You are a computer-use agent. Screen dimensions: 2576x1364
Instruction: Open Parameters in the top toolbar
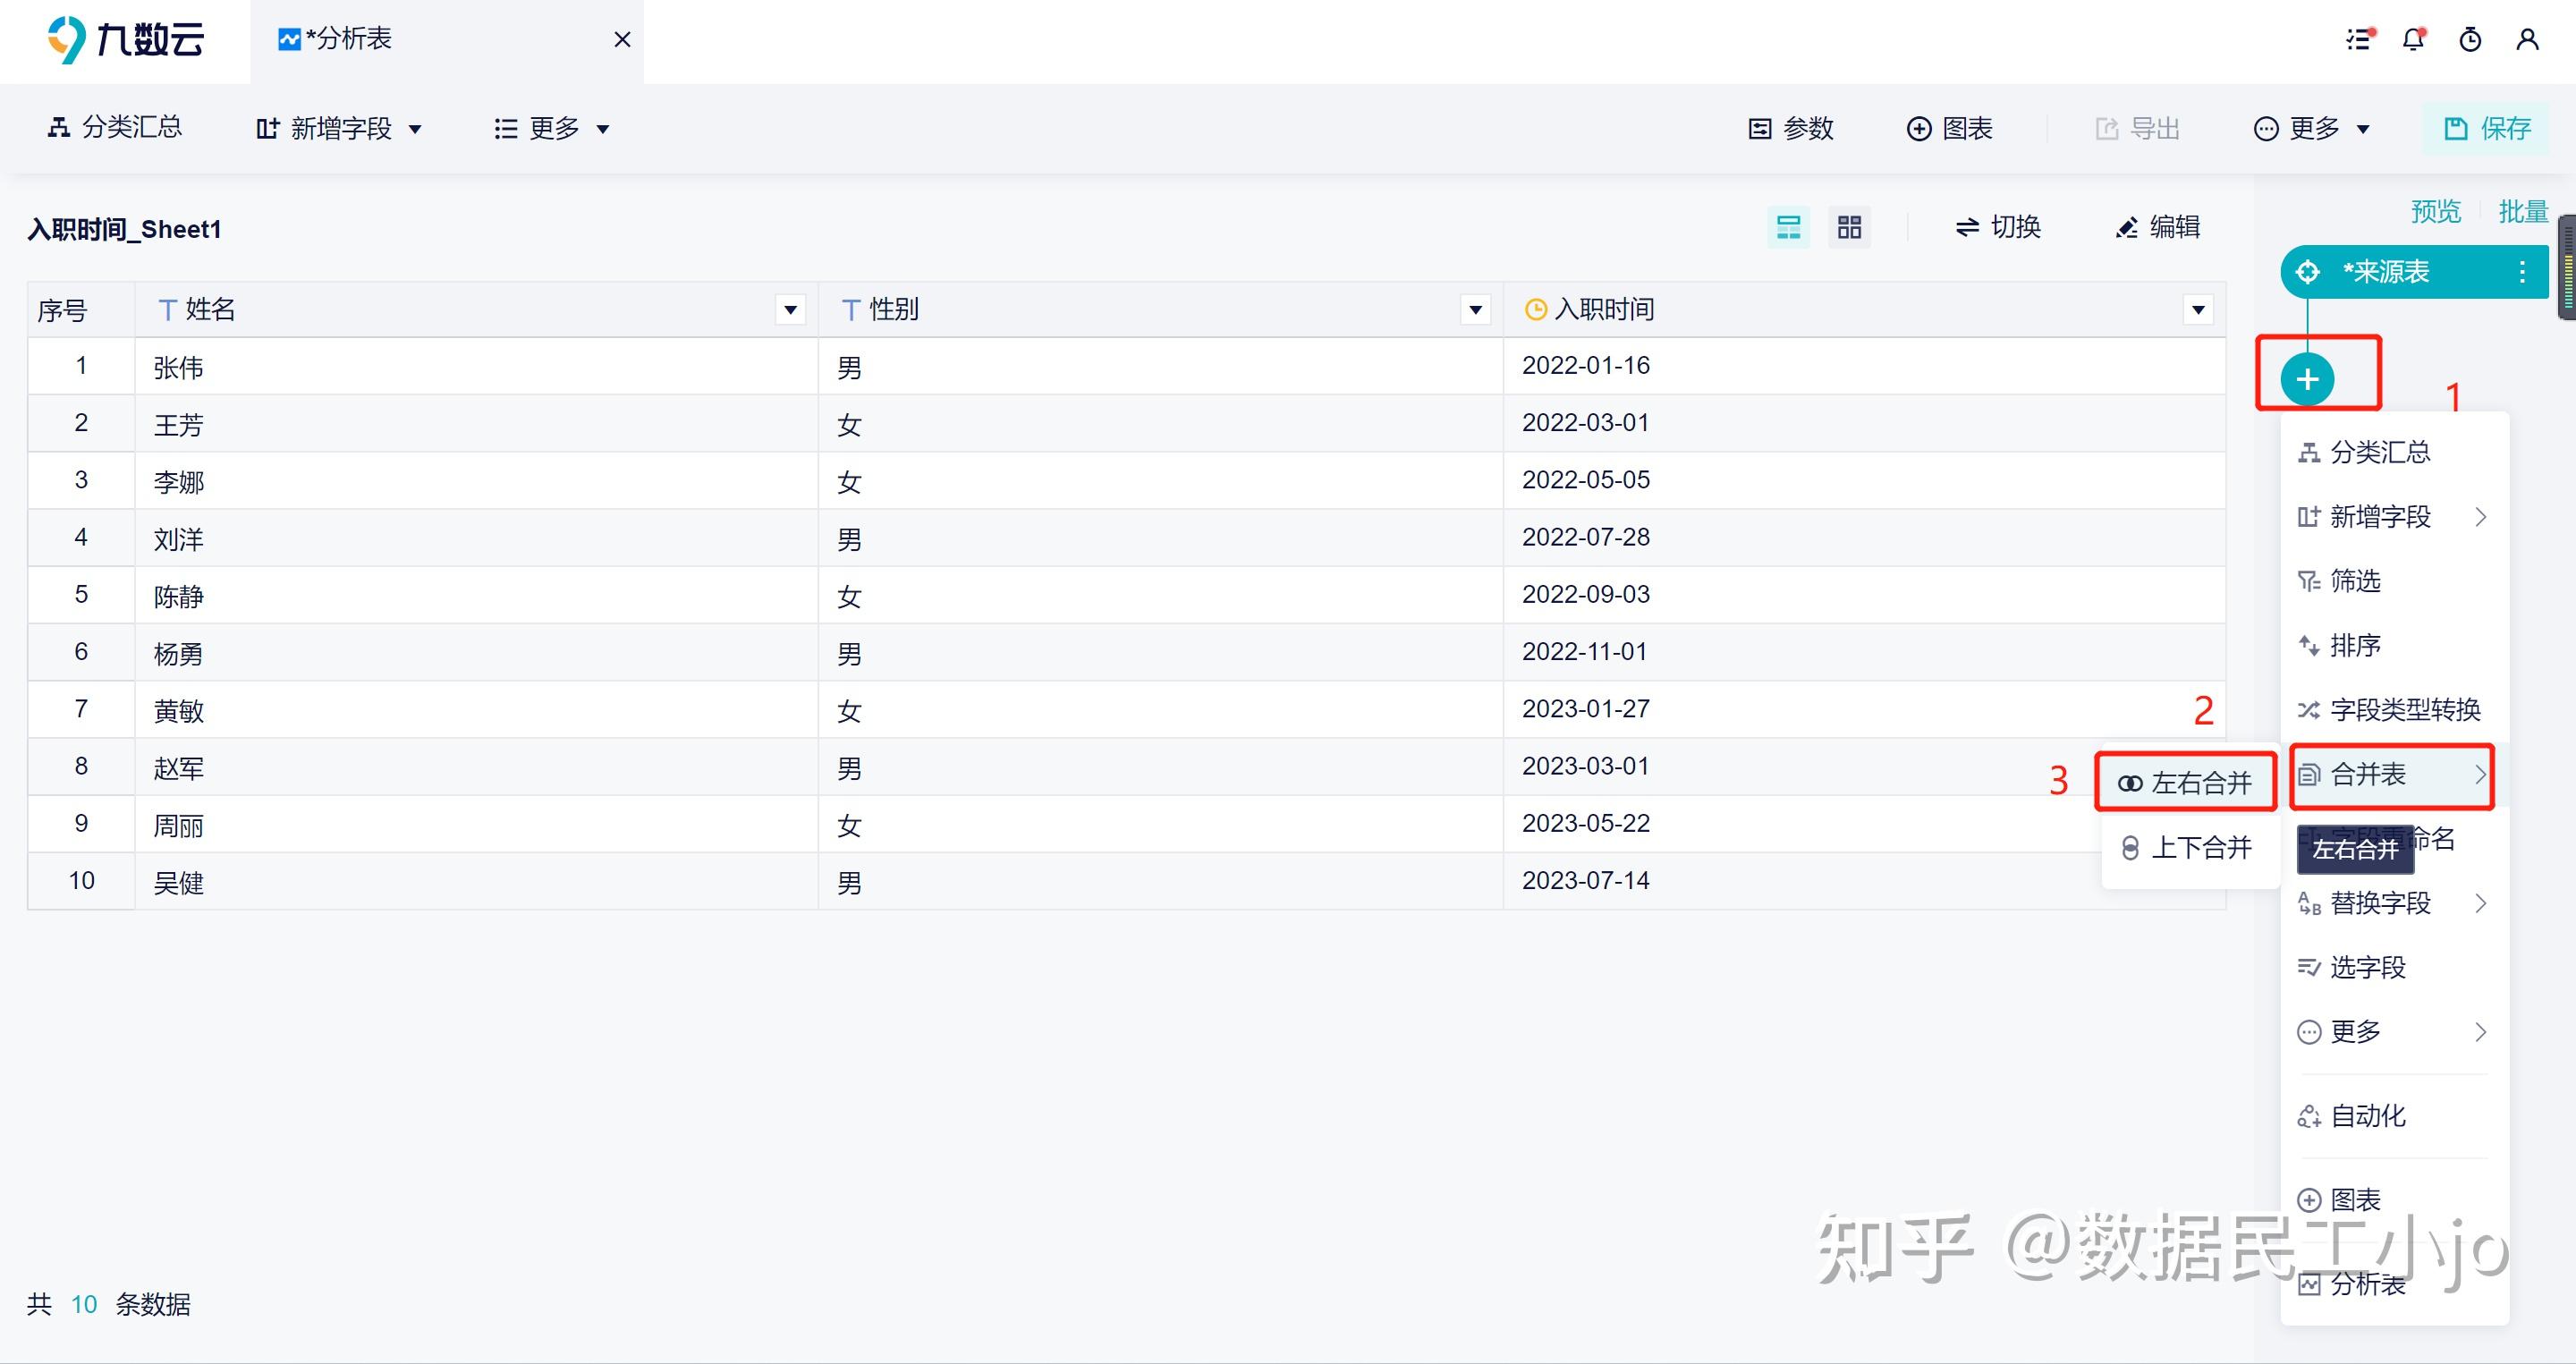coord(1791,128)
